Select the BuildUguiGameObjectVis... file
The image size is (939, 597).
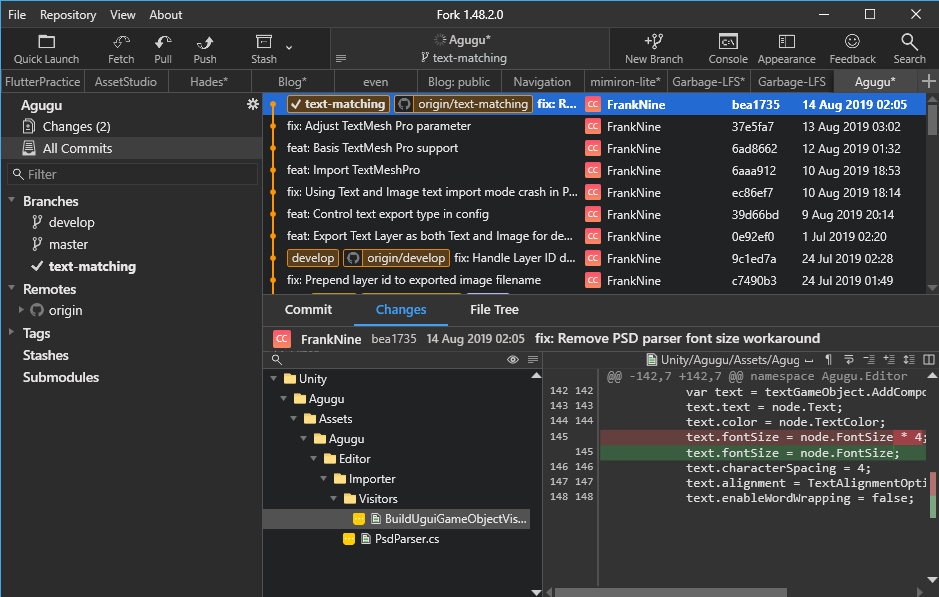pyautogui.click(x=396, y=519)
